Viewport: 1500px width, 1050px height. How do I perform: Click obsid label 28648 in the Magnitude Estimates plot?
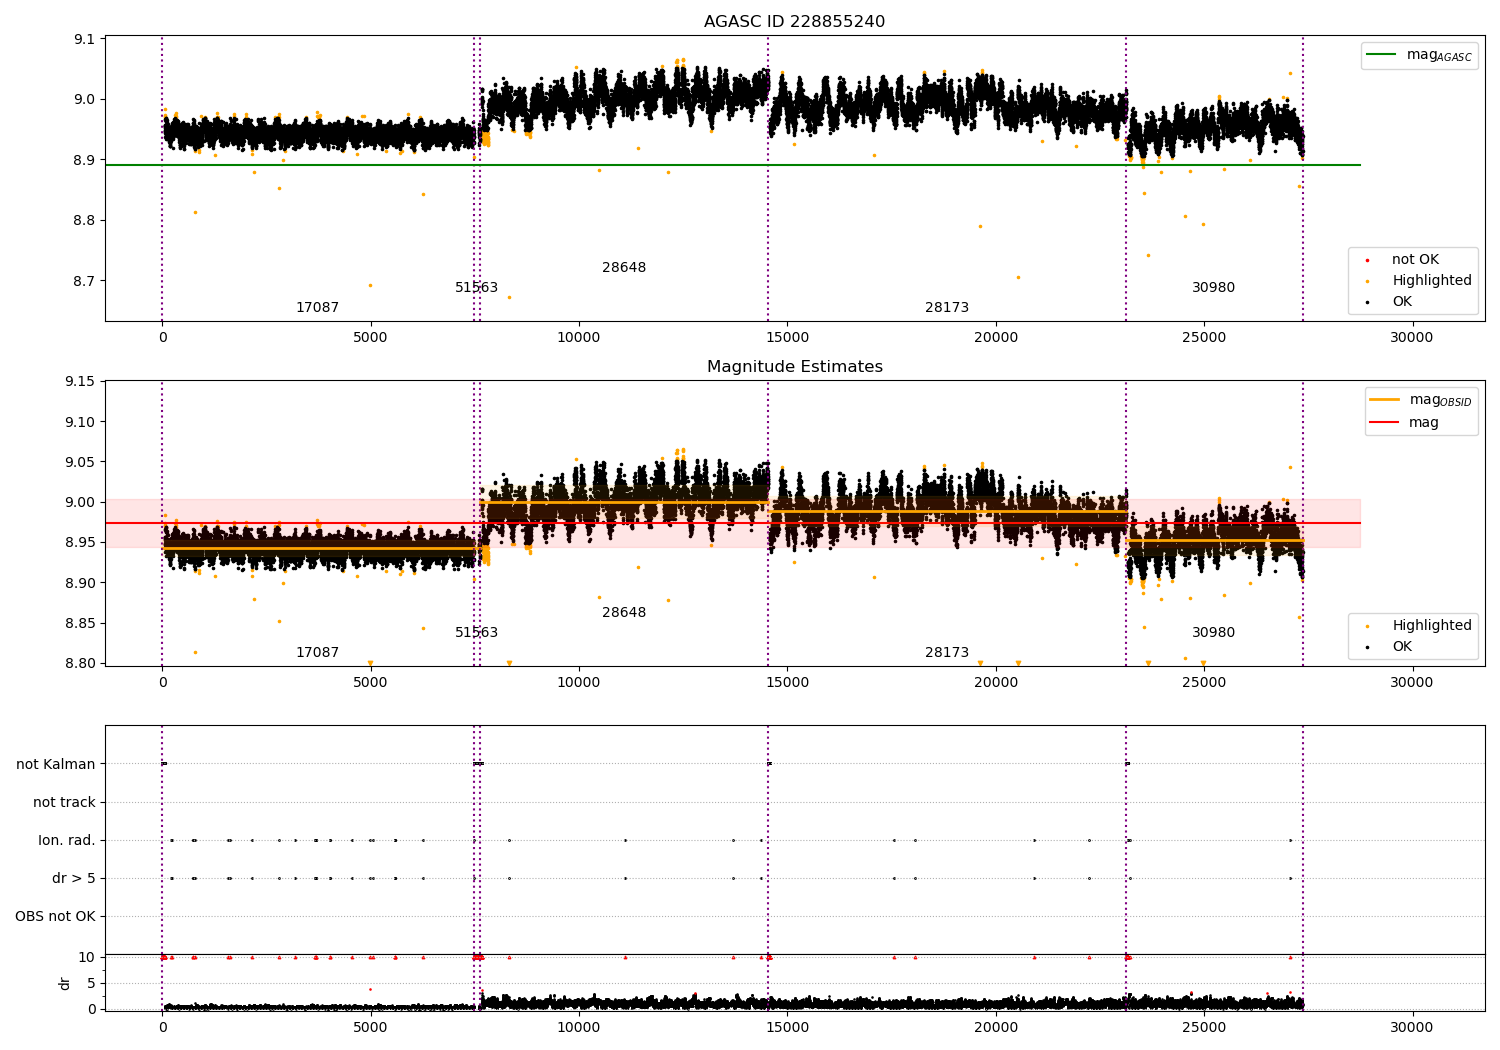coord(624,613)
